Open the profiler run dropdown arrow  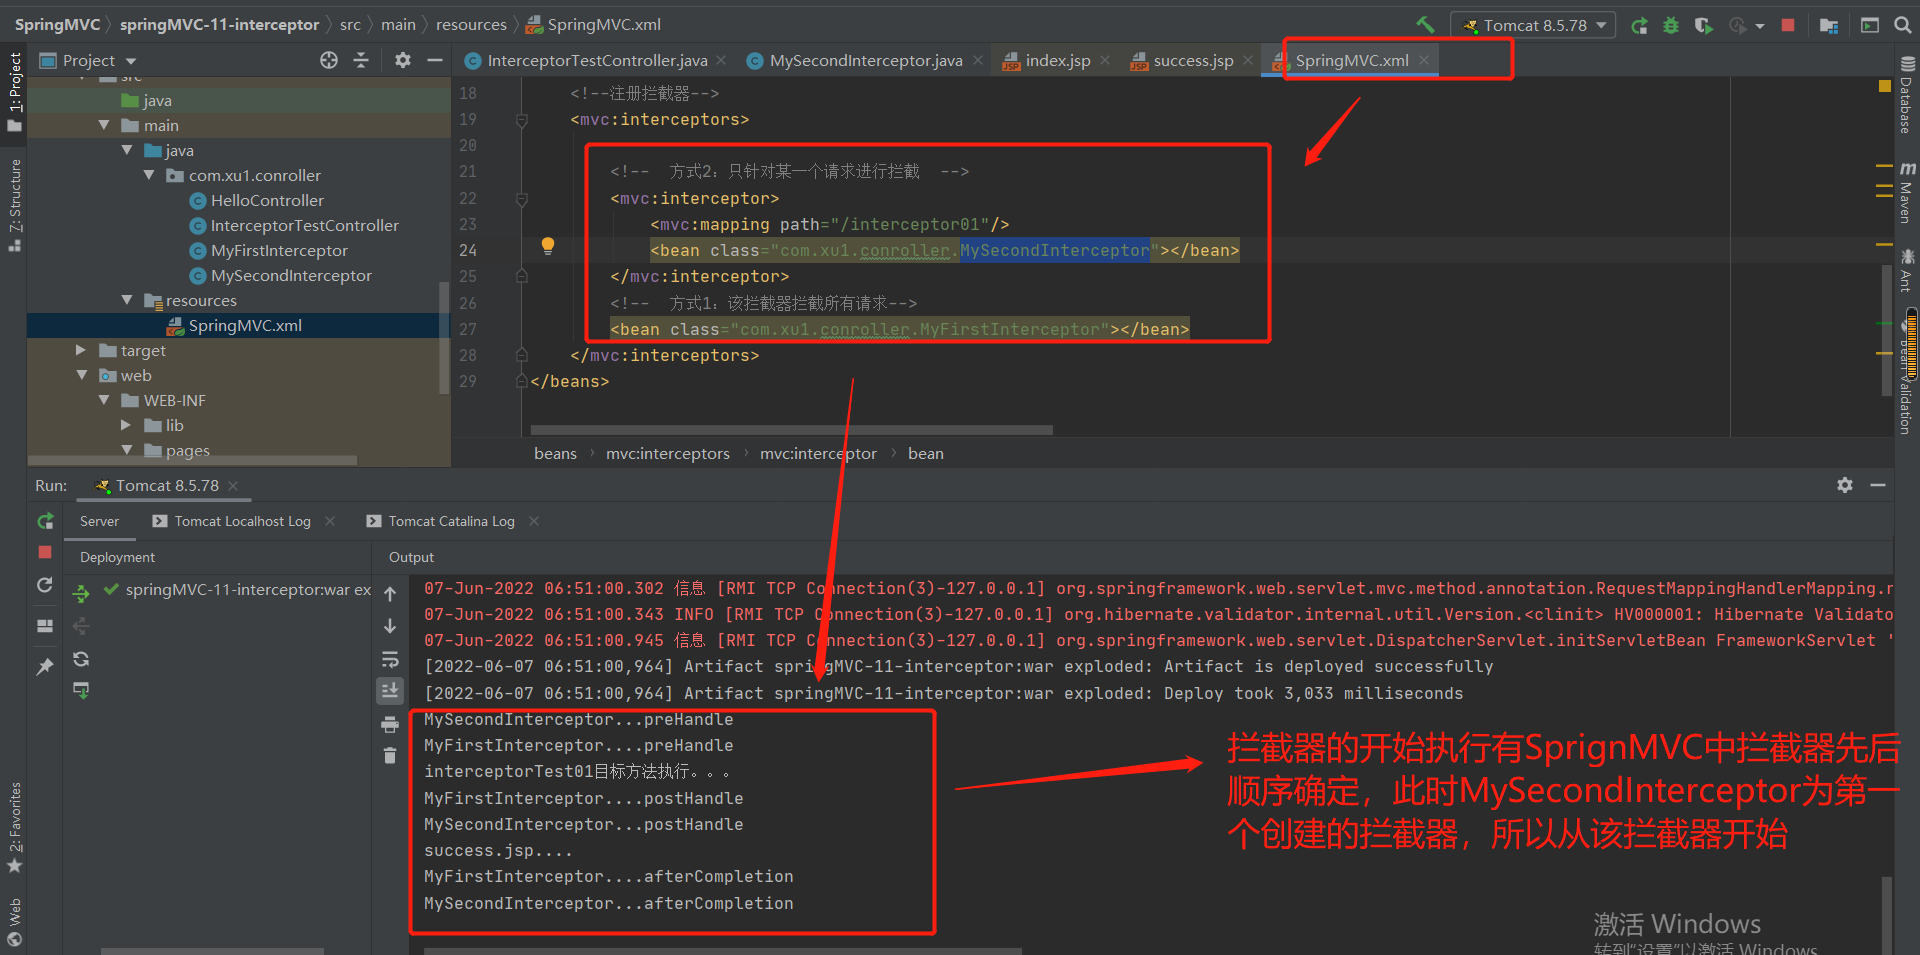click(x=1759, y=26)
